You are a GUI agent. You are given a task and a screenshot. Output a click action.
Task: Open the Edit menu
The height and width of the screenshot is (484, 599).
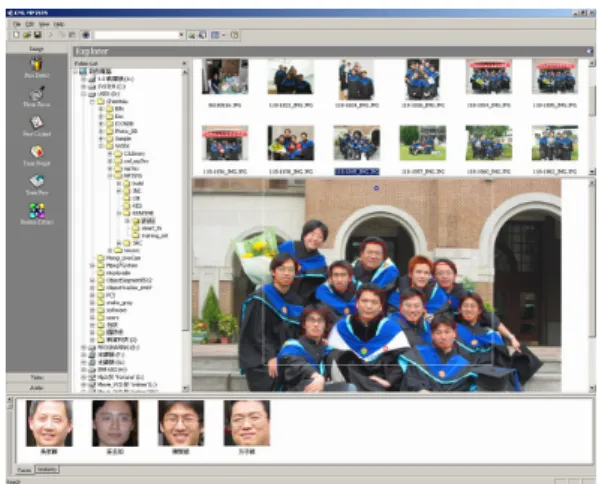[x=29, y=24]
